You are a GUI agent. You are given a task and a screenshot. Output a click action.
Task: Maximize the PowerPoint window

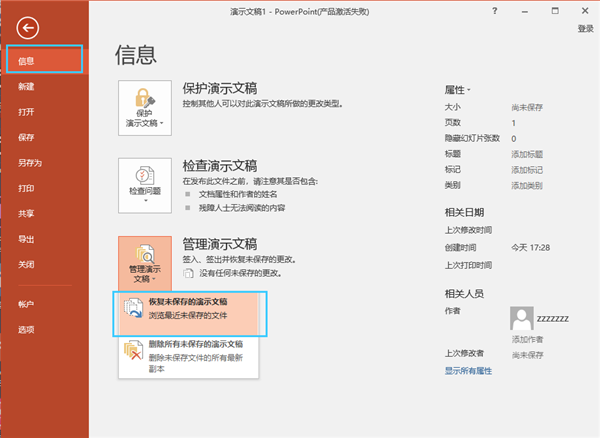555,11
